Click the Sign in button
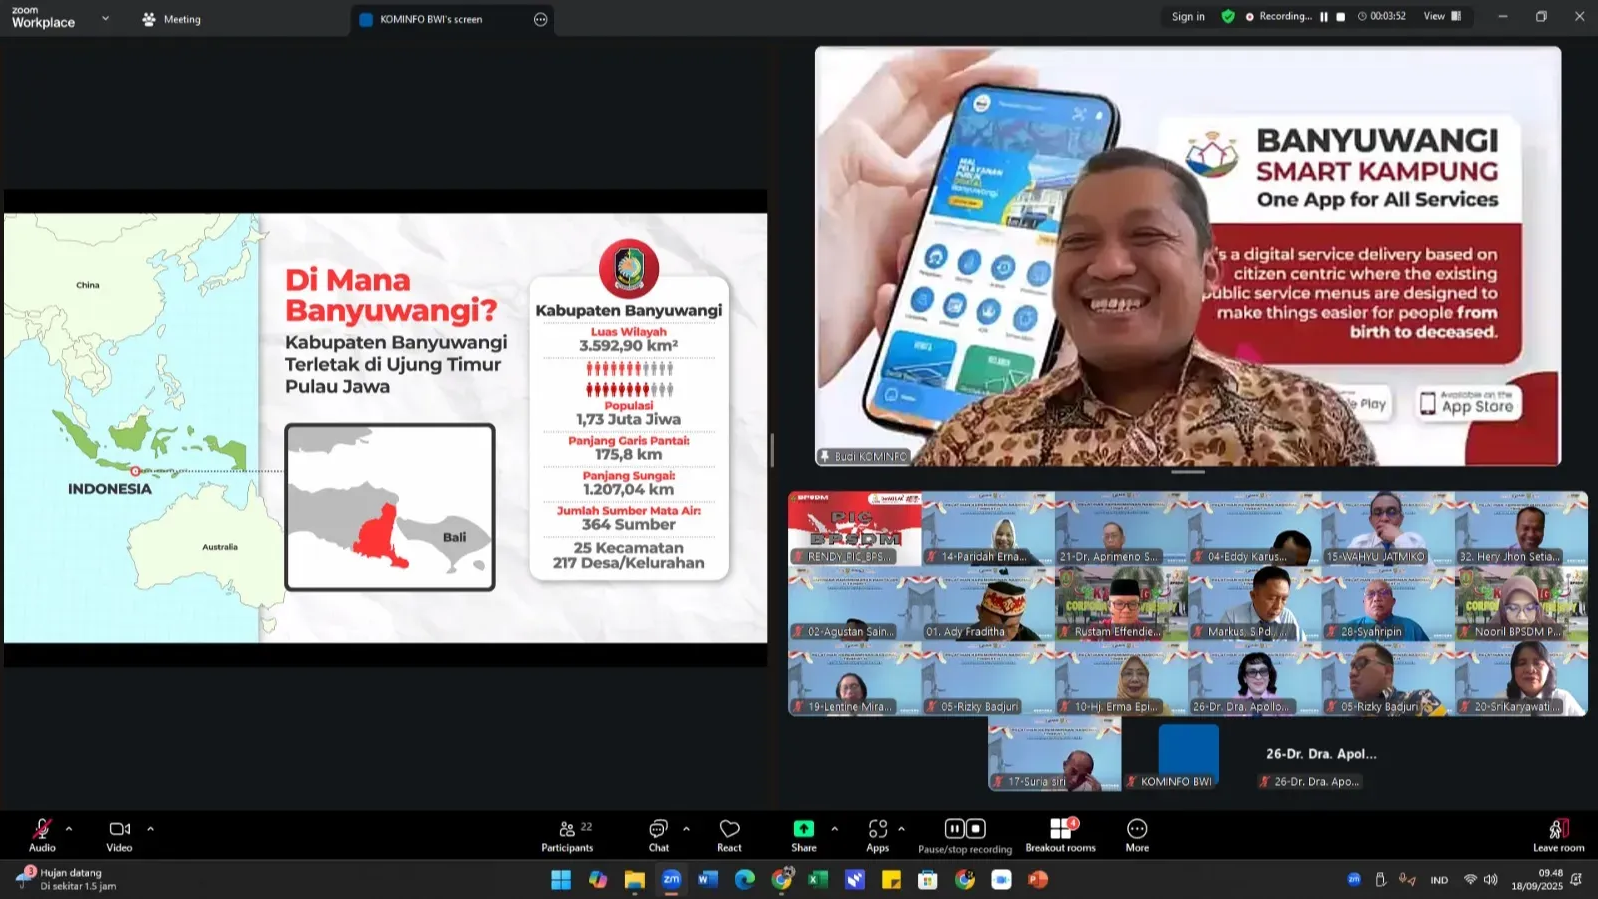 tap(1188, 17)
